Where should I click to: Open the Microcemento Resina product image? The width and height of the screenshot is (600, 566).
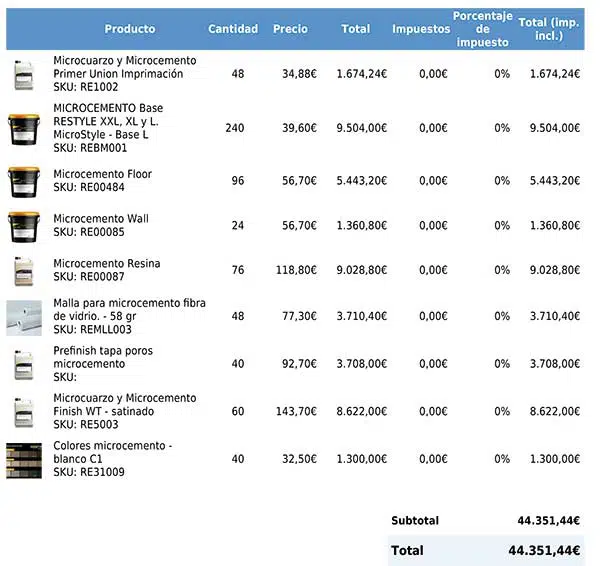pyautogui.click(x=24, y=271)
